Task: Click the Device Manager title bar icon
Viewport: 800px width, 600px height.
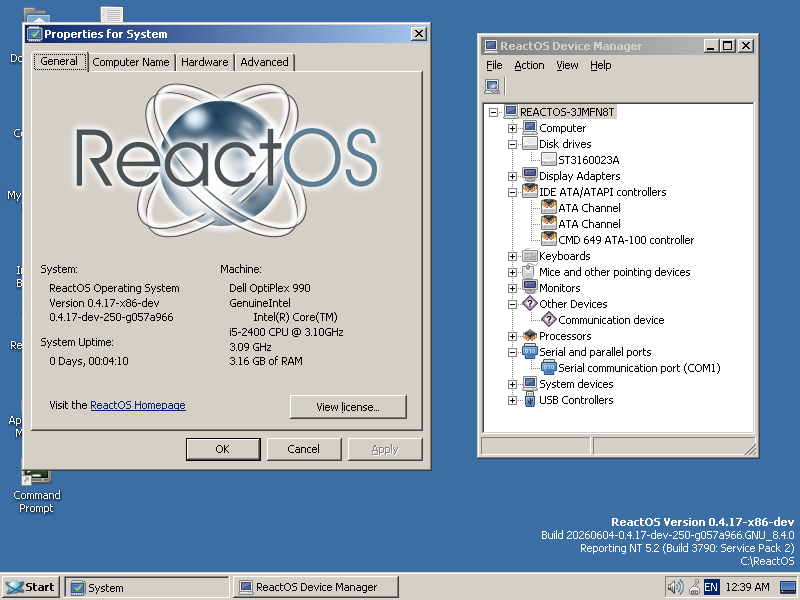Action: [491, 46]
